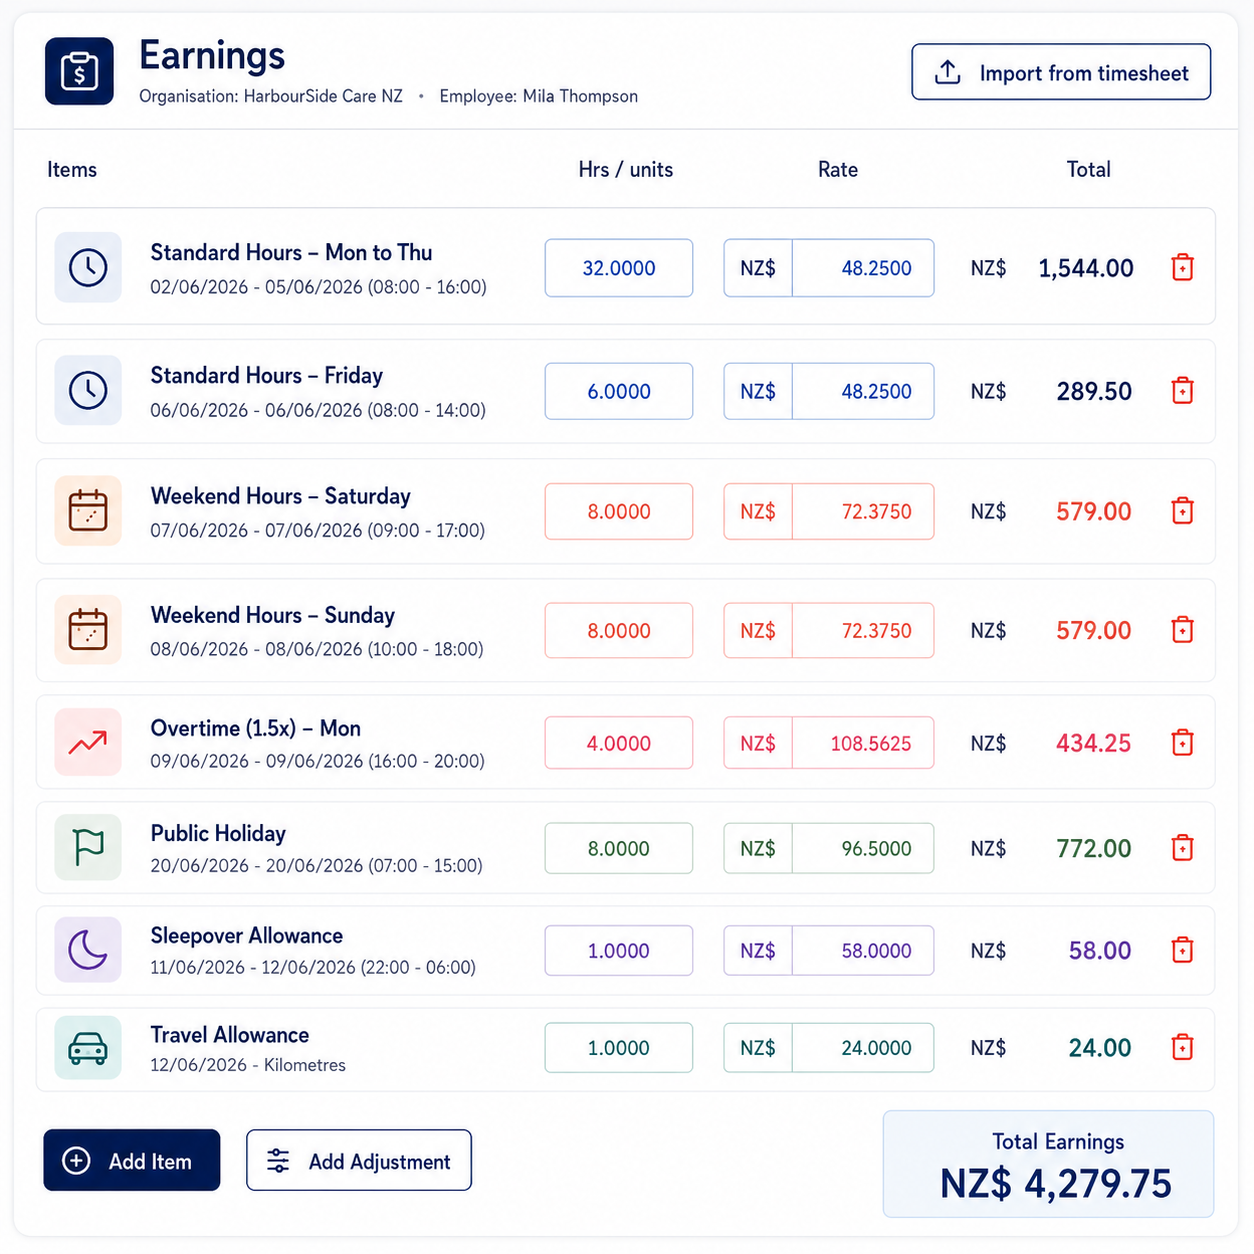Screen dimensions: 1254x1254
Task: Delete the Standard Hours Mon to Thu item
Action: click(1182, 268)
